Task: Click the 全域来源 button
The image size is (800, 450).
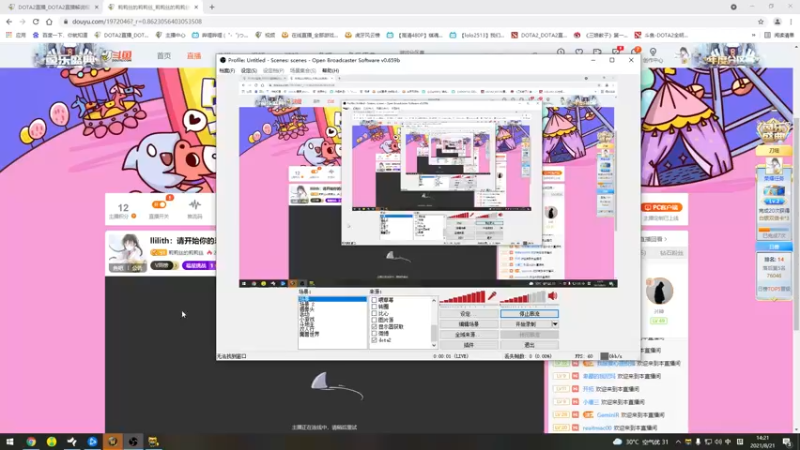Action: (468, 335)
